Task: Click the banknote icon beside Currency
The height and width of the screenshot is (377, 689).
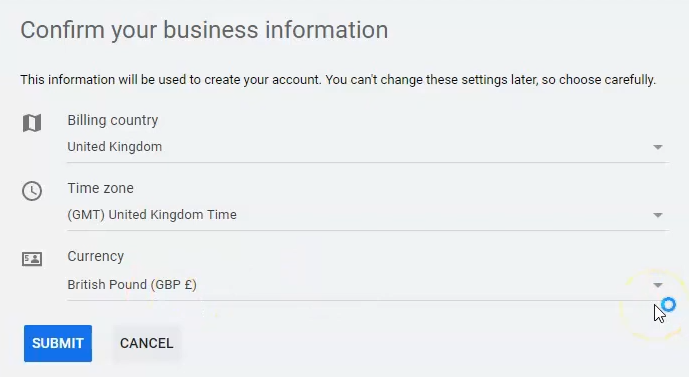Action: (x=32, y=259)
